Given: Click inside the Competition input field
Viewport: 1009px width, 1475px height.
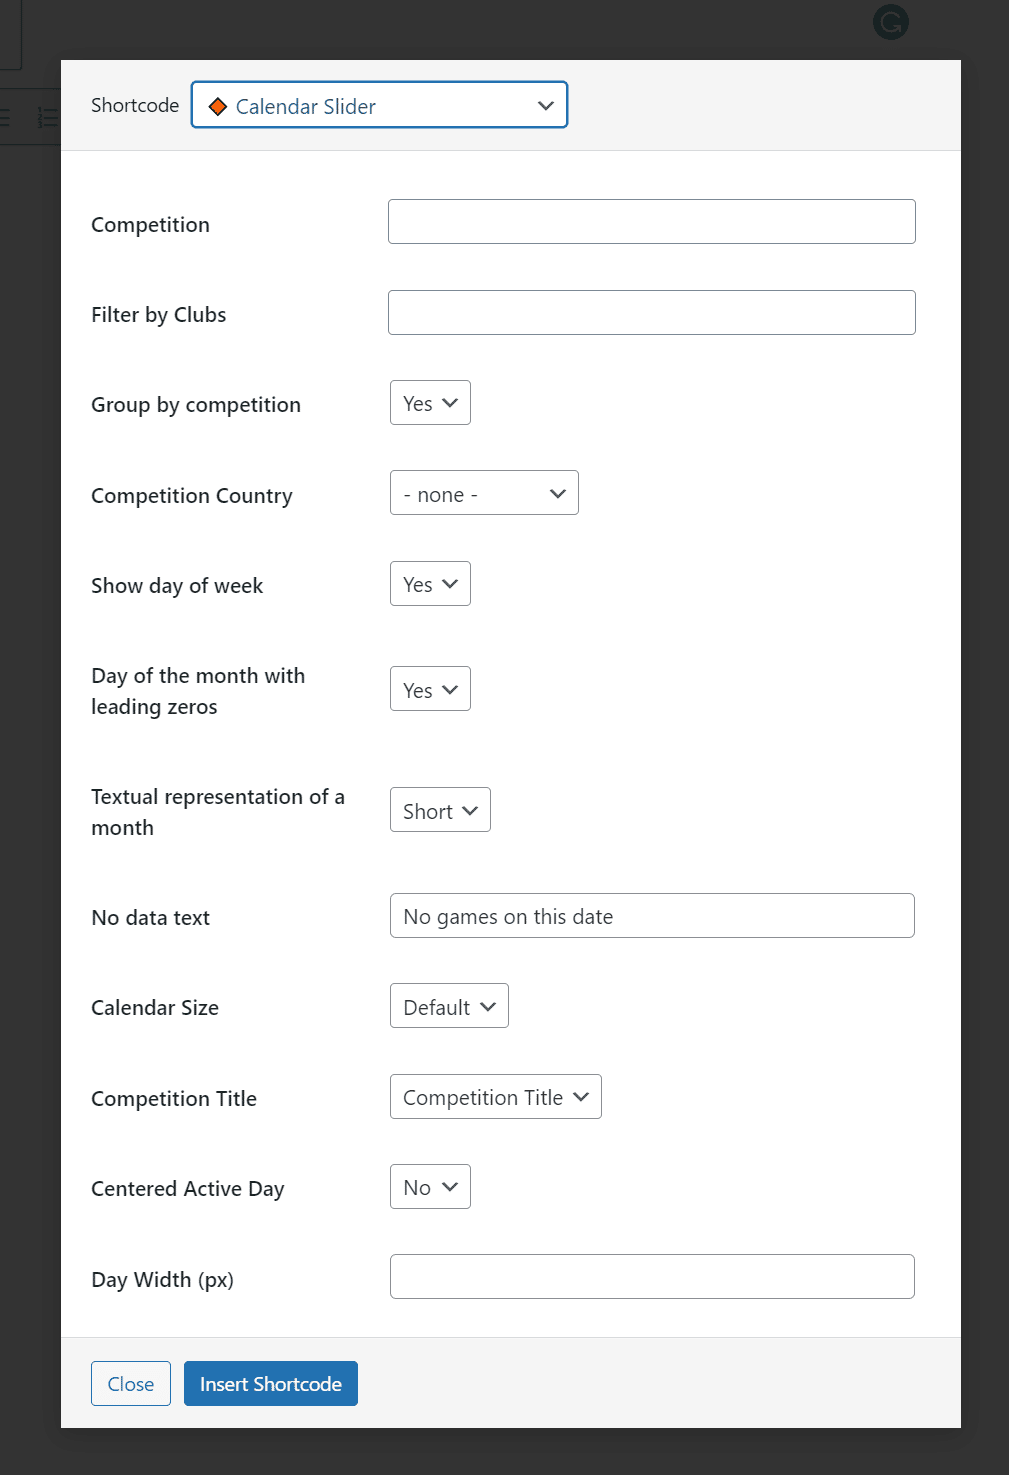Looking at the screenshot, I should tap(651, 221).
